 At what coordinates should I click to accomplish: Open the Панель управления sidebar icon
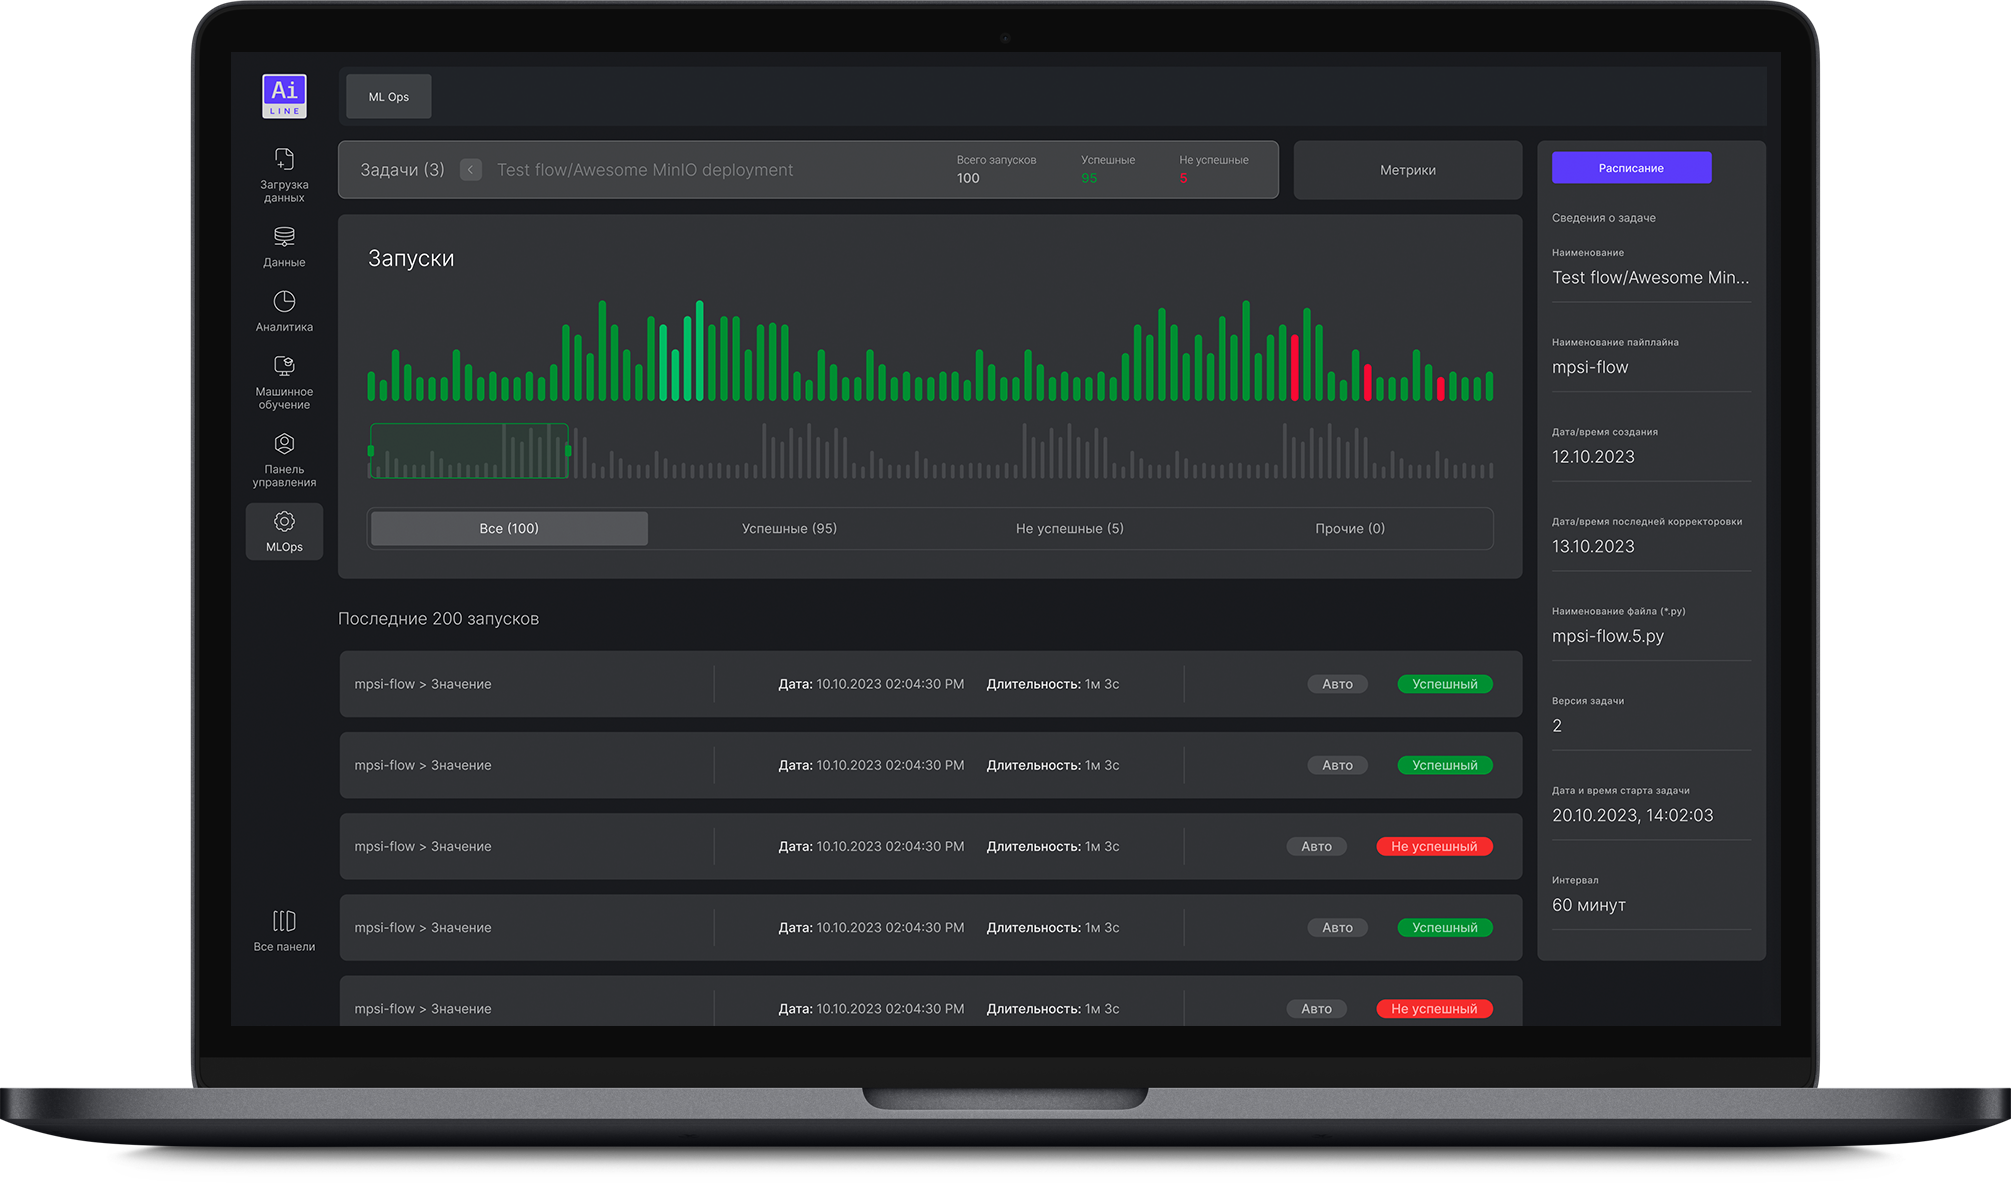[284, 444]
